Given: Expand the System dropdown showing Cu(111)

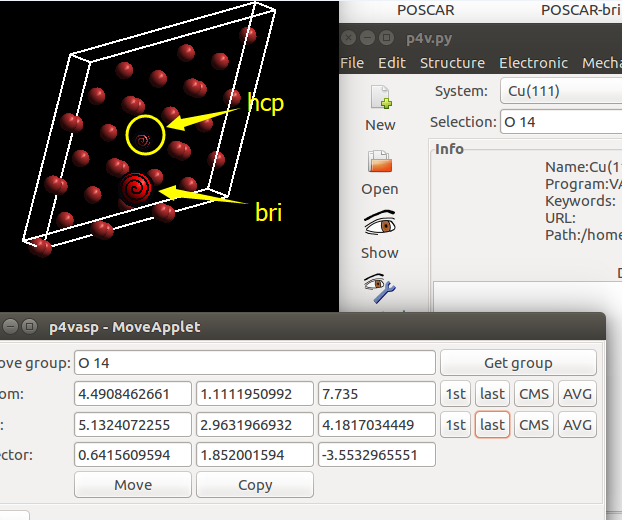Looking at the screenshot, I should click(558, 91).
